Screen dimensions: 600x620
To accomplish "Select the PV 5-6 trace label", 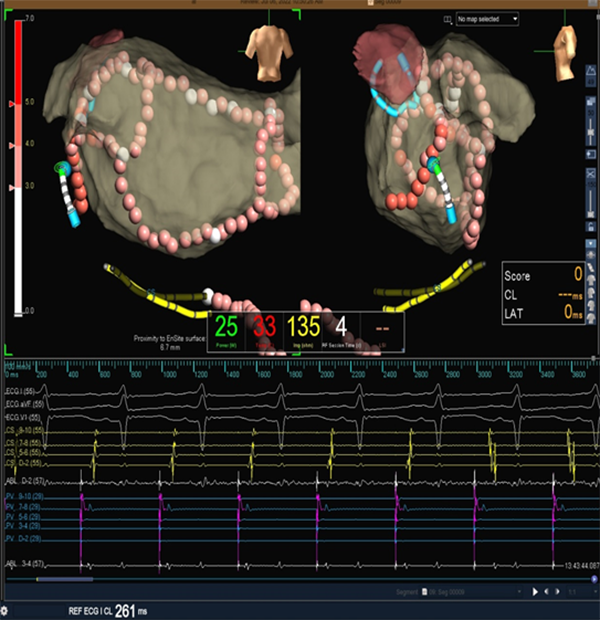I will (23, 517).
